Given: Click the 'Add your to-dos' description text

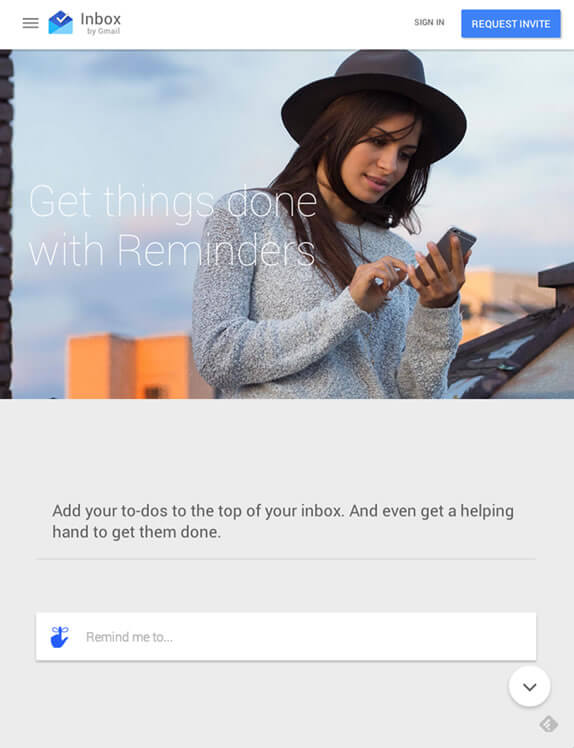Looking at the screenshot, I should coord(283,521).
